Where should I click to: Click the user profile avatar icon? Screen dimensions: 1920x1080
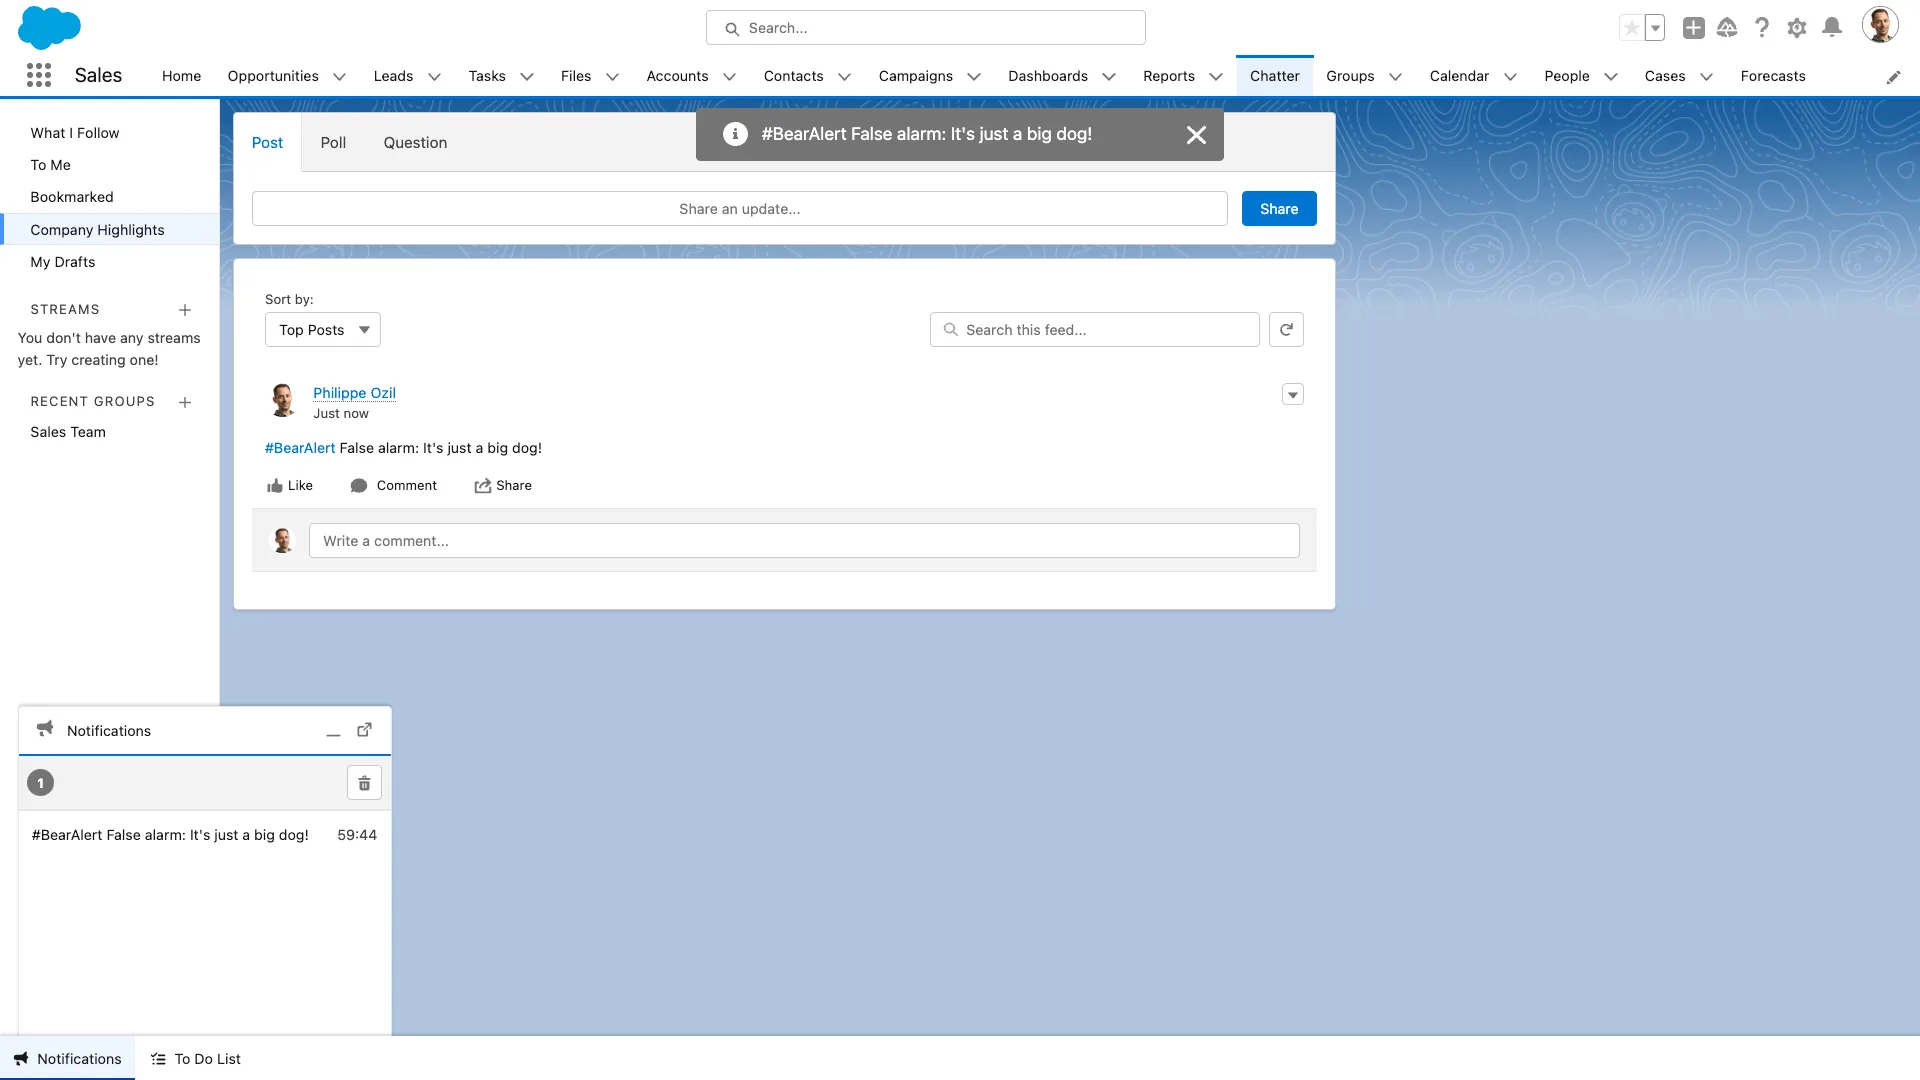pos(1882,26)
